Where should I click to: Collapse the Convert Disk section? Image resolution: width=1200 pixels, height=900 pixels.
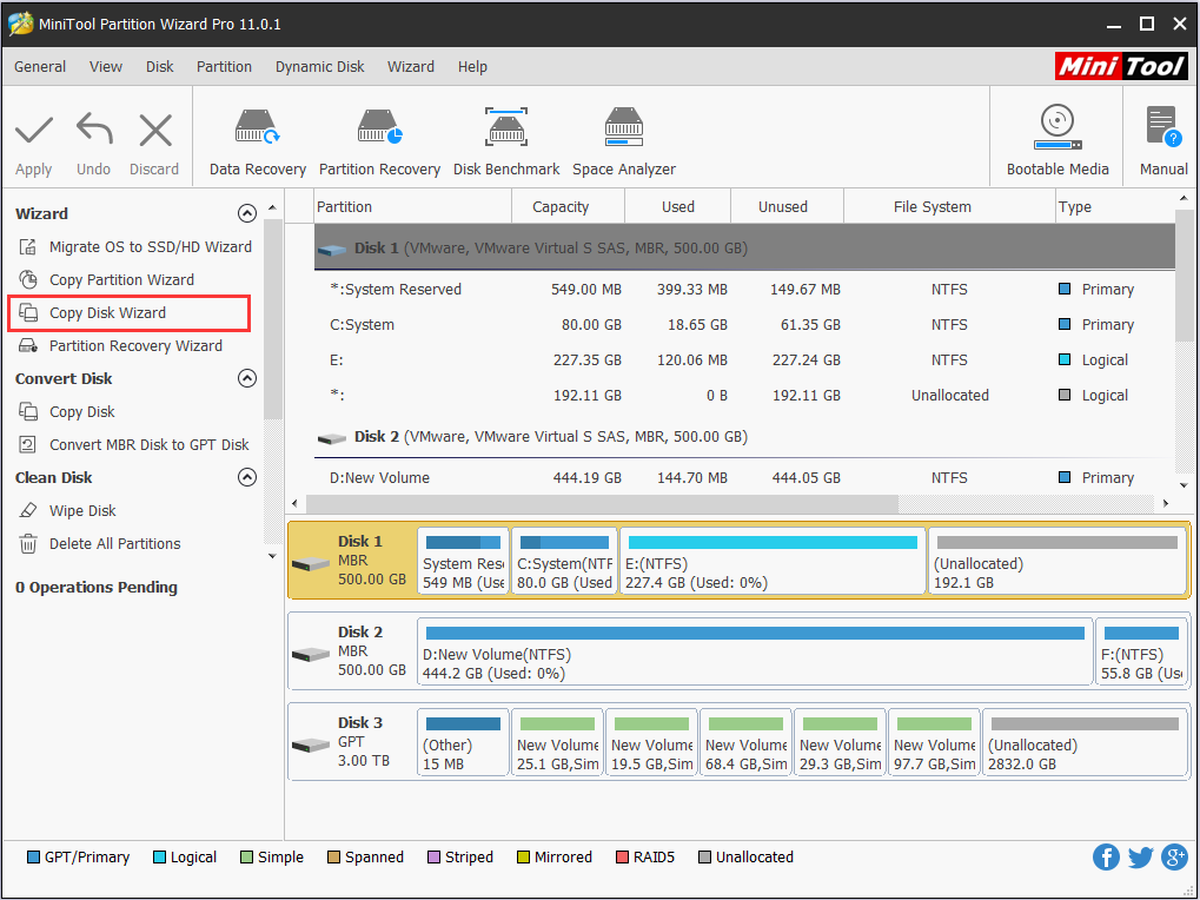(x=247, y=378)
